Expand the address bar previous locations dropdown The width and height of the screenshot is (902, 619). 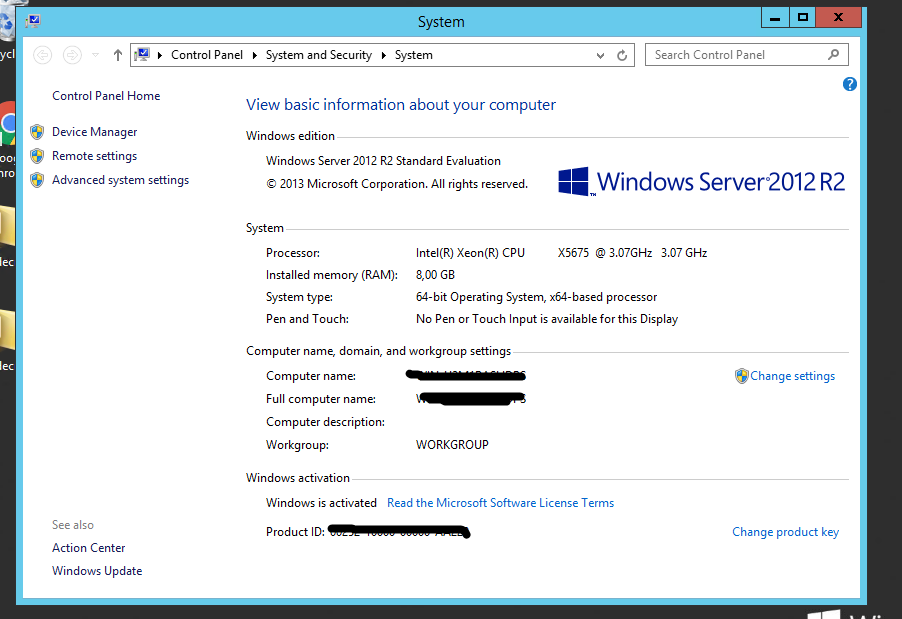point(600,55)
